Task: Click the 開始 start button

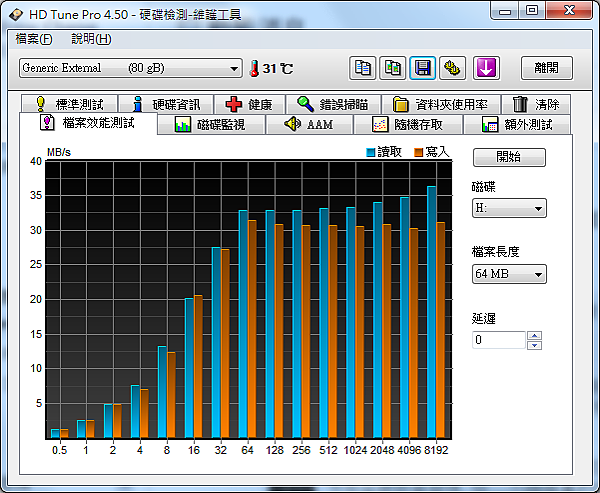Action: (509, 157)
